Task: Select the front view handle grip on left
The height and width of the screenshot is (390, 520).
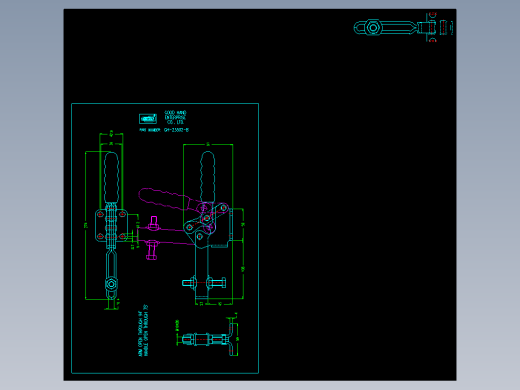Action: 111,178
